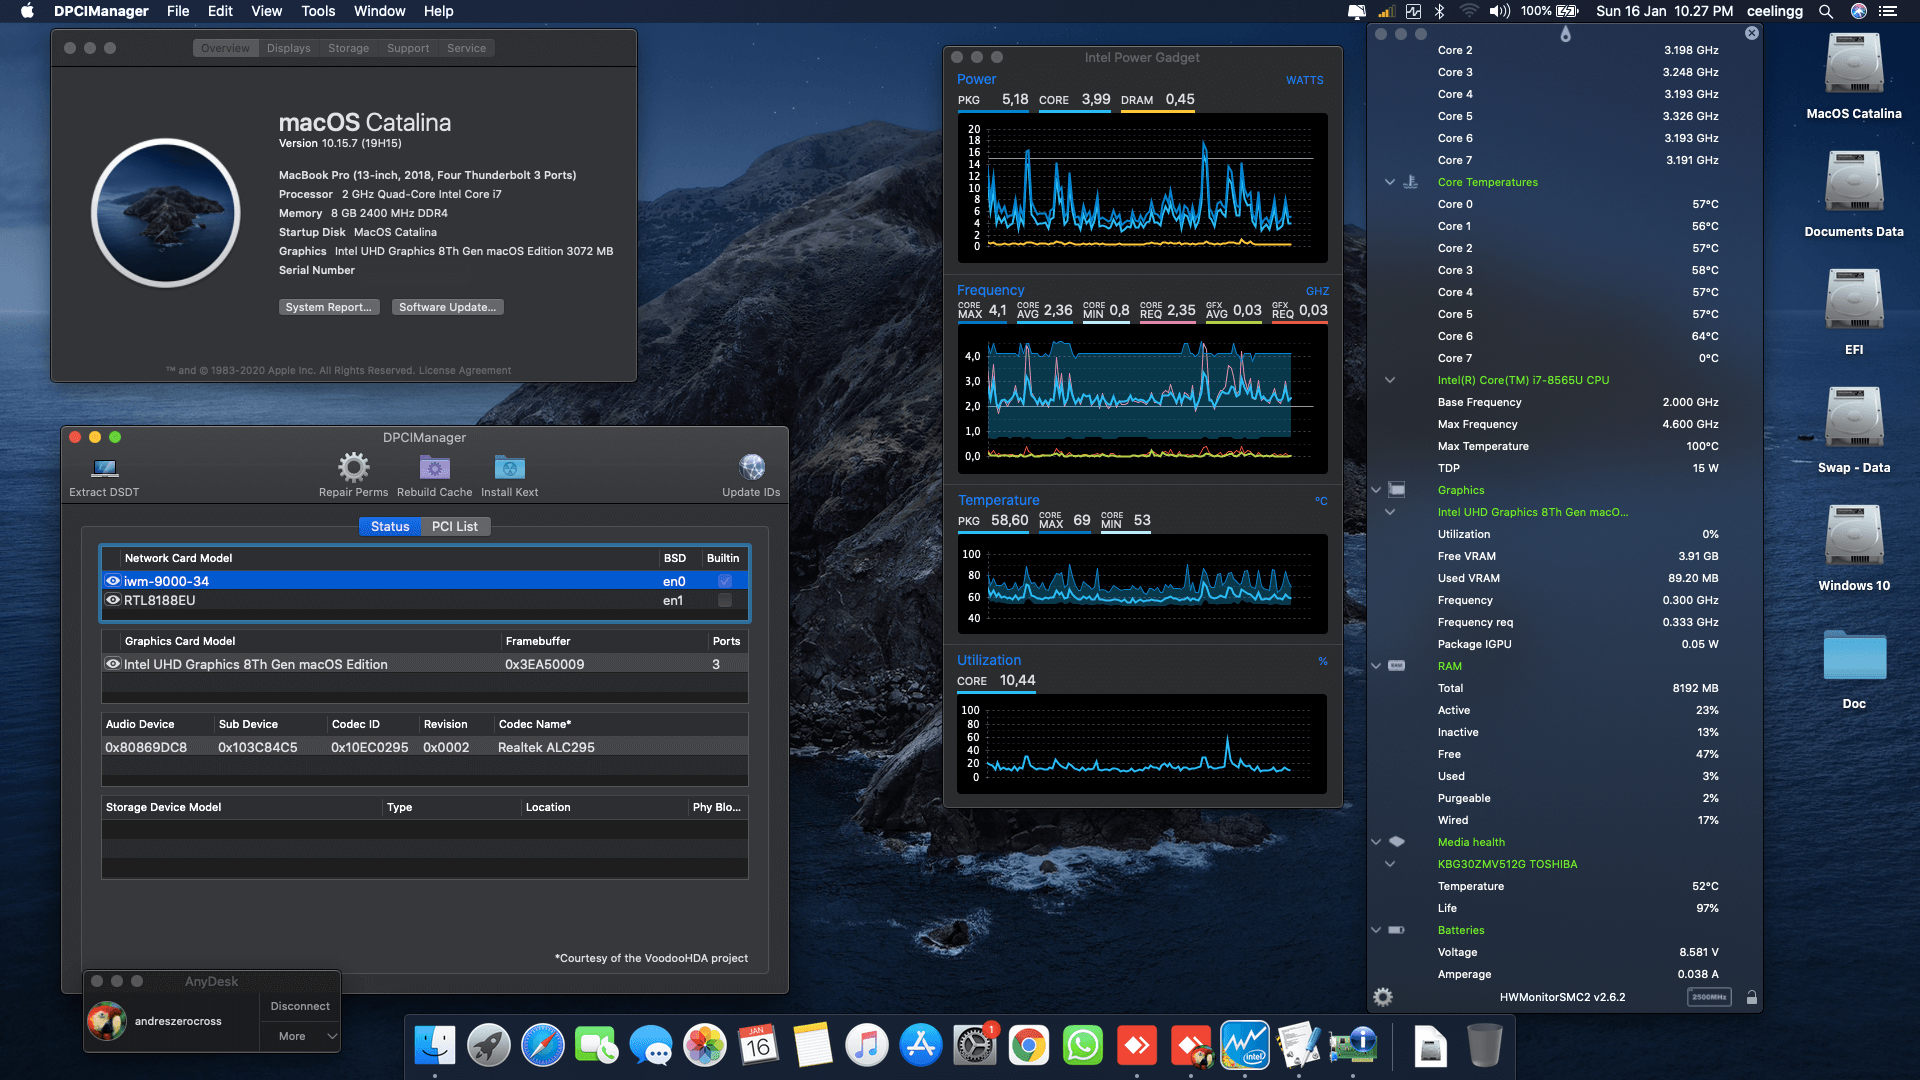This screenshot has width=1920, height=1080.
Task: Click the Intel Power Gadget Power graph
Action: click(1142, 188)
